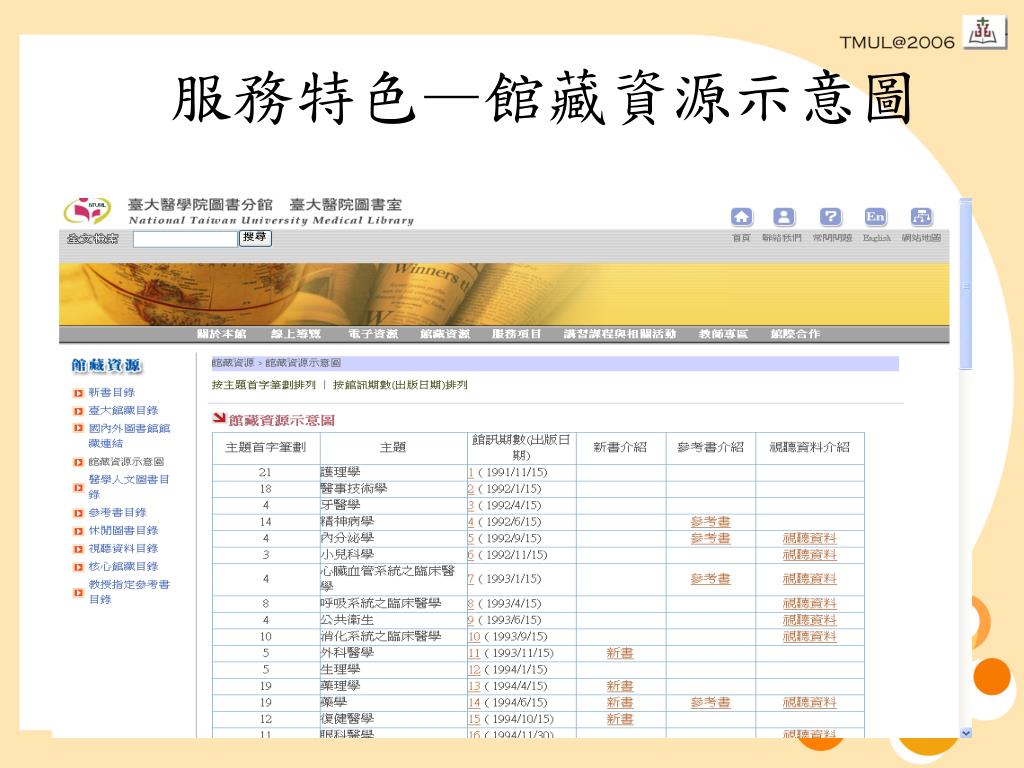Click inside the full-text search field
Screen dimensions: 1024x768
pyautogui.click(x=185, y=239)
